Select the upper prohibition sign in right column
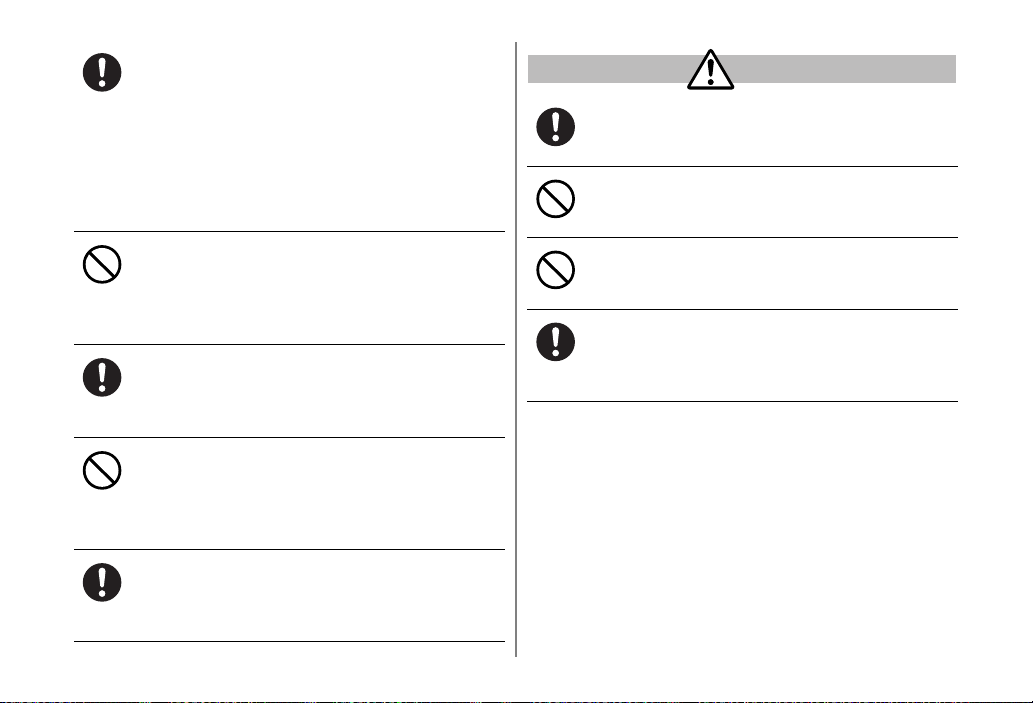This screenshot has height=703, width=1033. click(555, 199)
